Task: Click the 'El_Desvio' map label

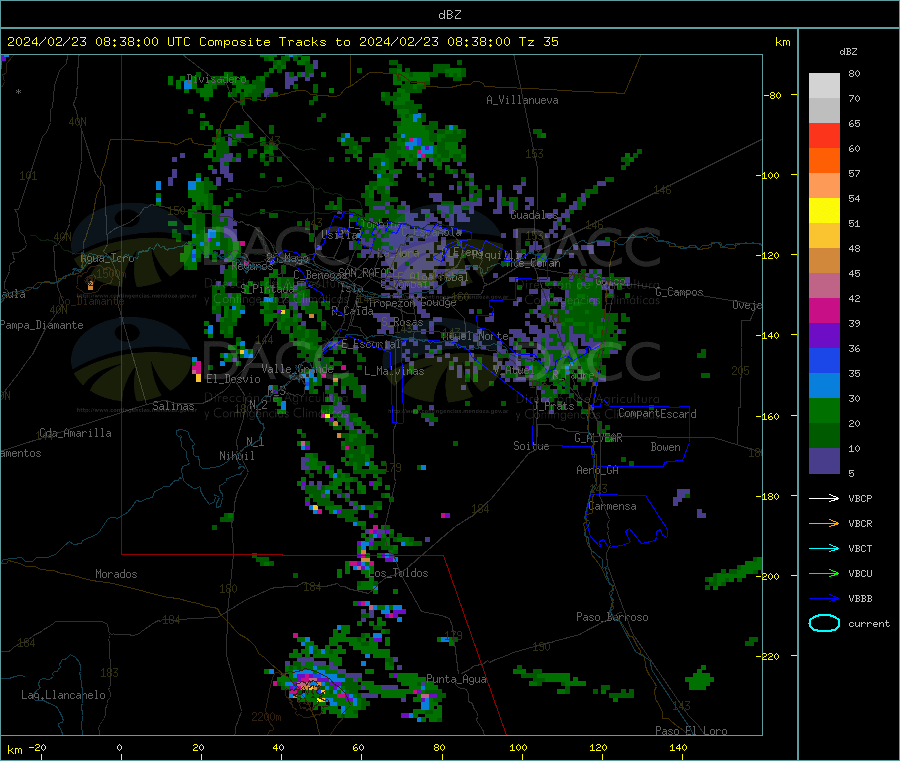Action: pos(233,379)
